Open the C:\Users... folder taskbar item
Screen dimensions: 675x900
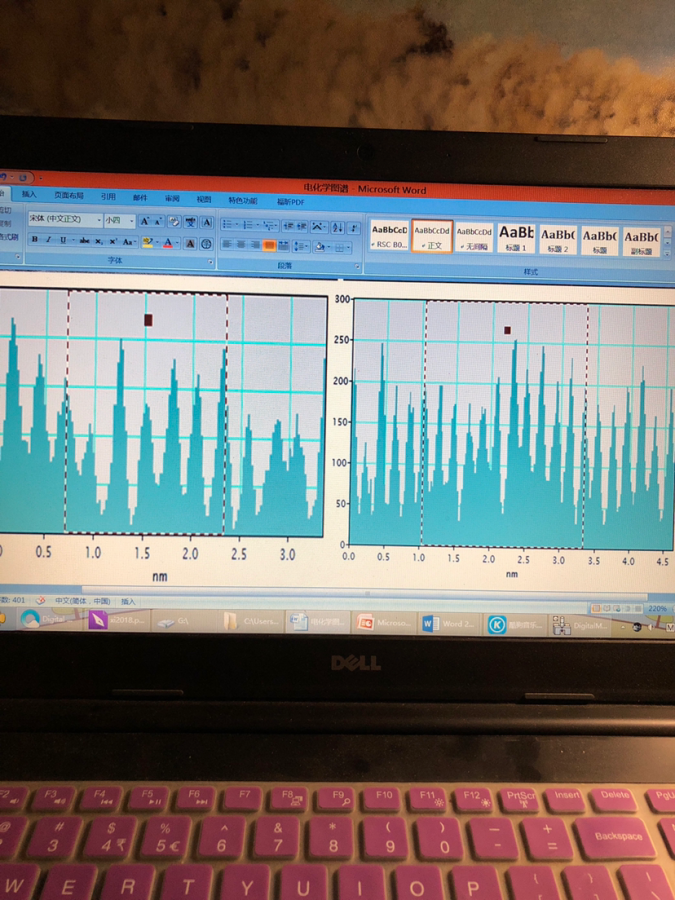pyautogui.click(x=253, y=621)
